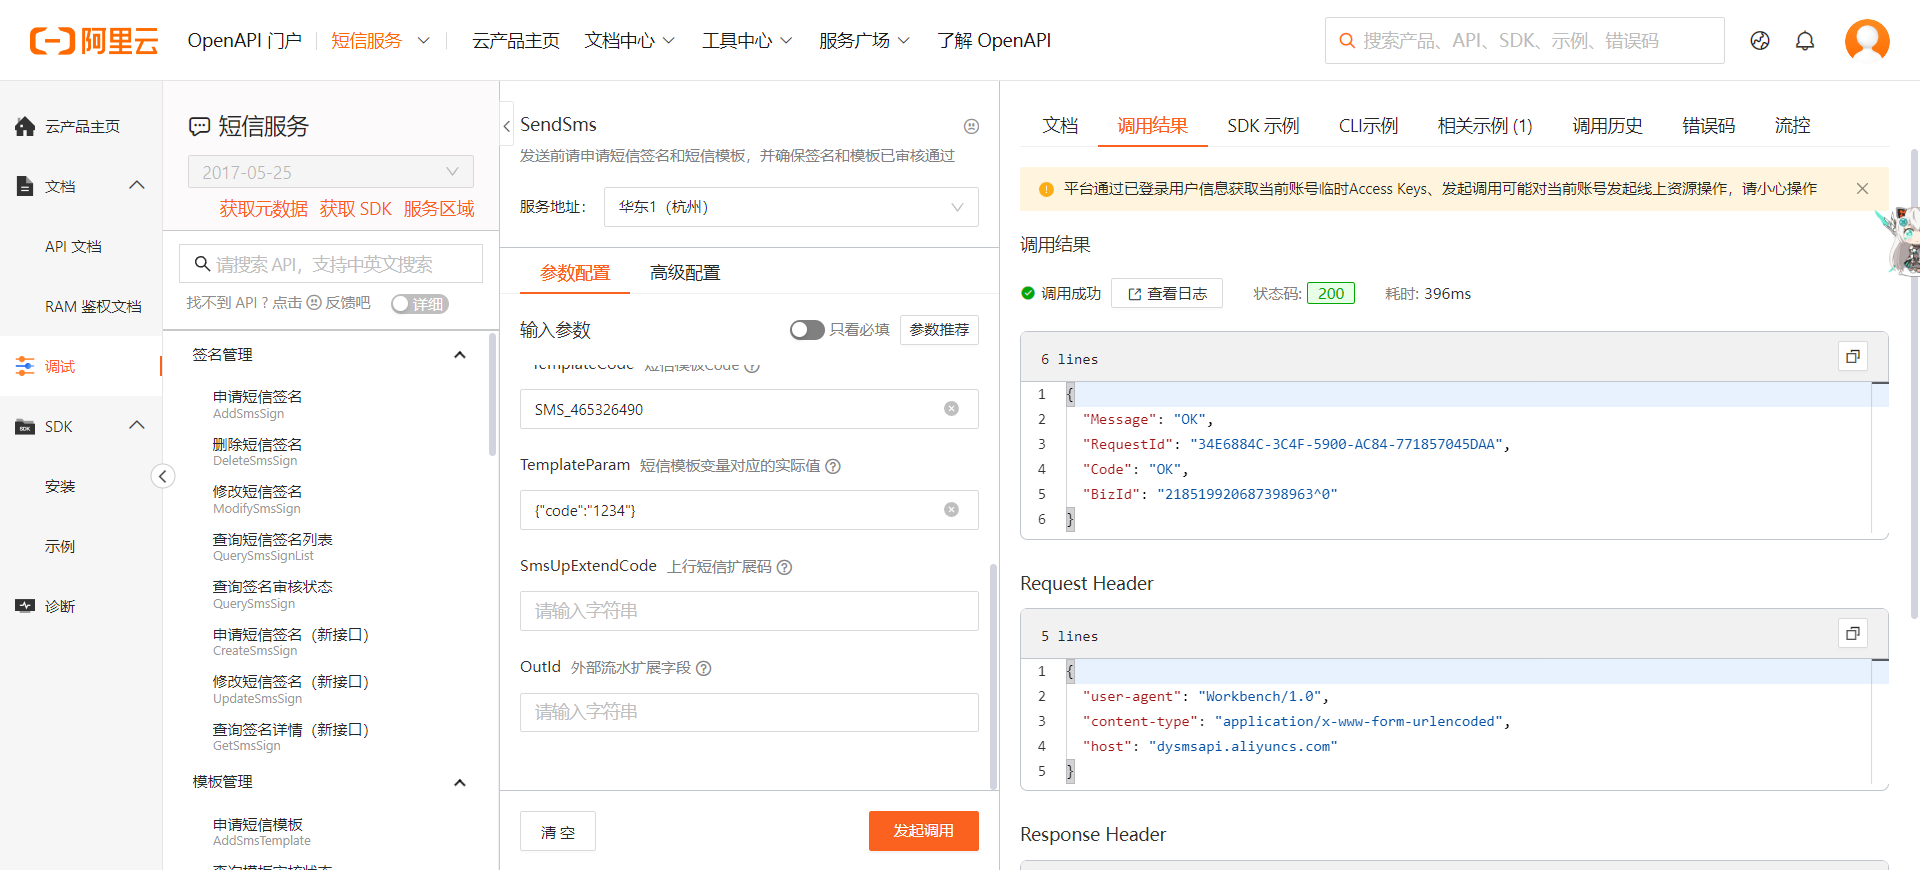This screenshot has width=1920, height=870.
Task: Open the 服务地址 region dropdown
Action: (791, 207)
